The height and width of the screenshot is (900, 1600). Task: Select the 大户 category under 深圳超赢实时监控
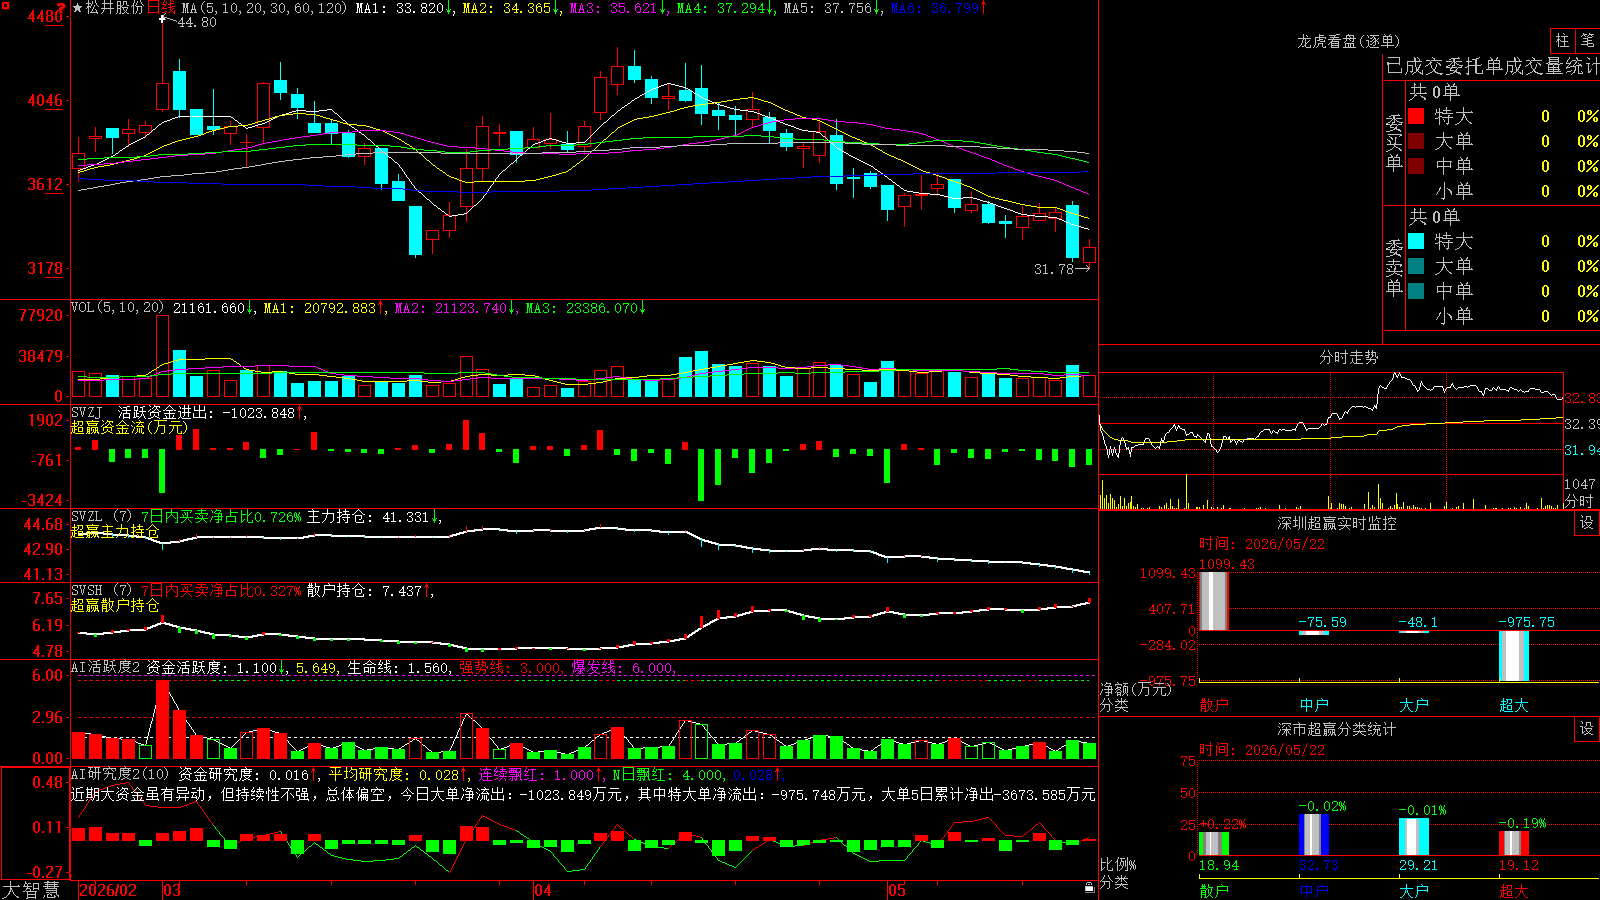coord(1414,705)
